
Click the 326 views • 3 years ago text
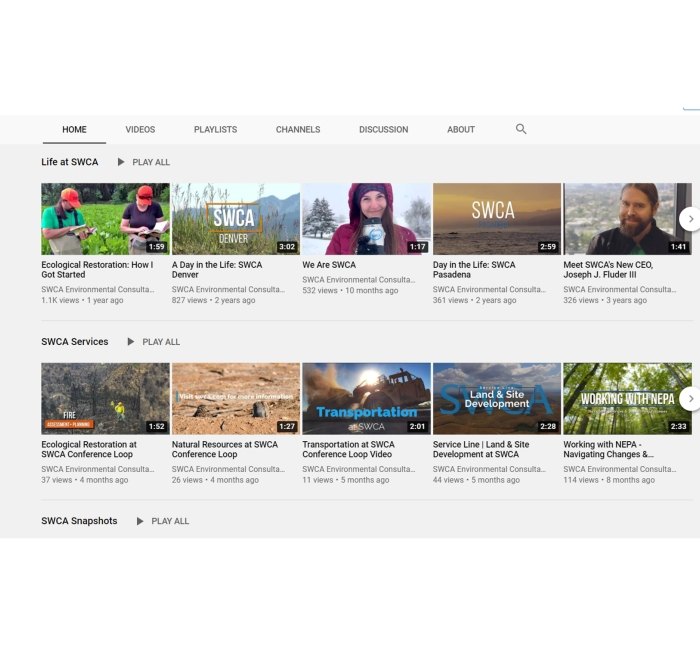pos(605,300)
